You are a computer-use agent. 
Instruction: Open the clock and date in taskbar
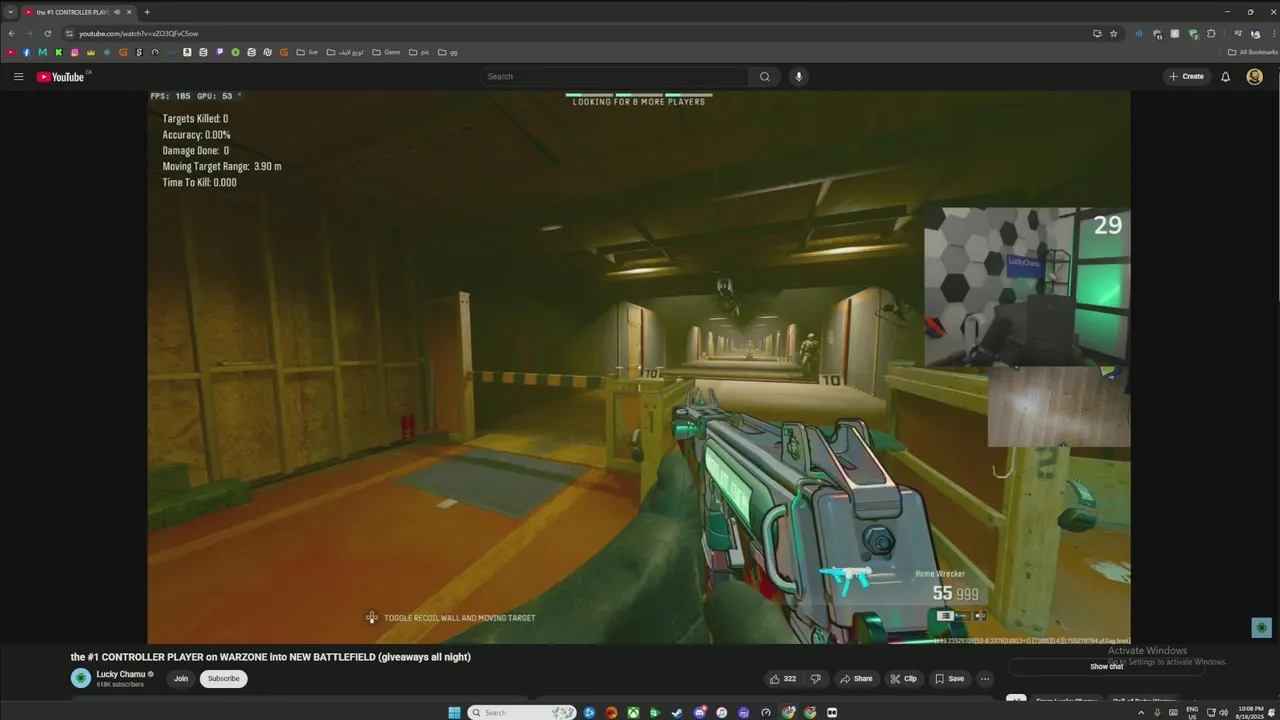click(x=1249, y=712)
